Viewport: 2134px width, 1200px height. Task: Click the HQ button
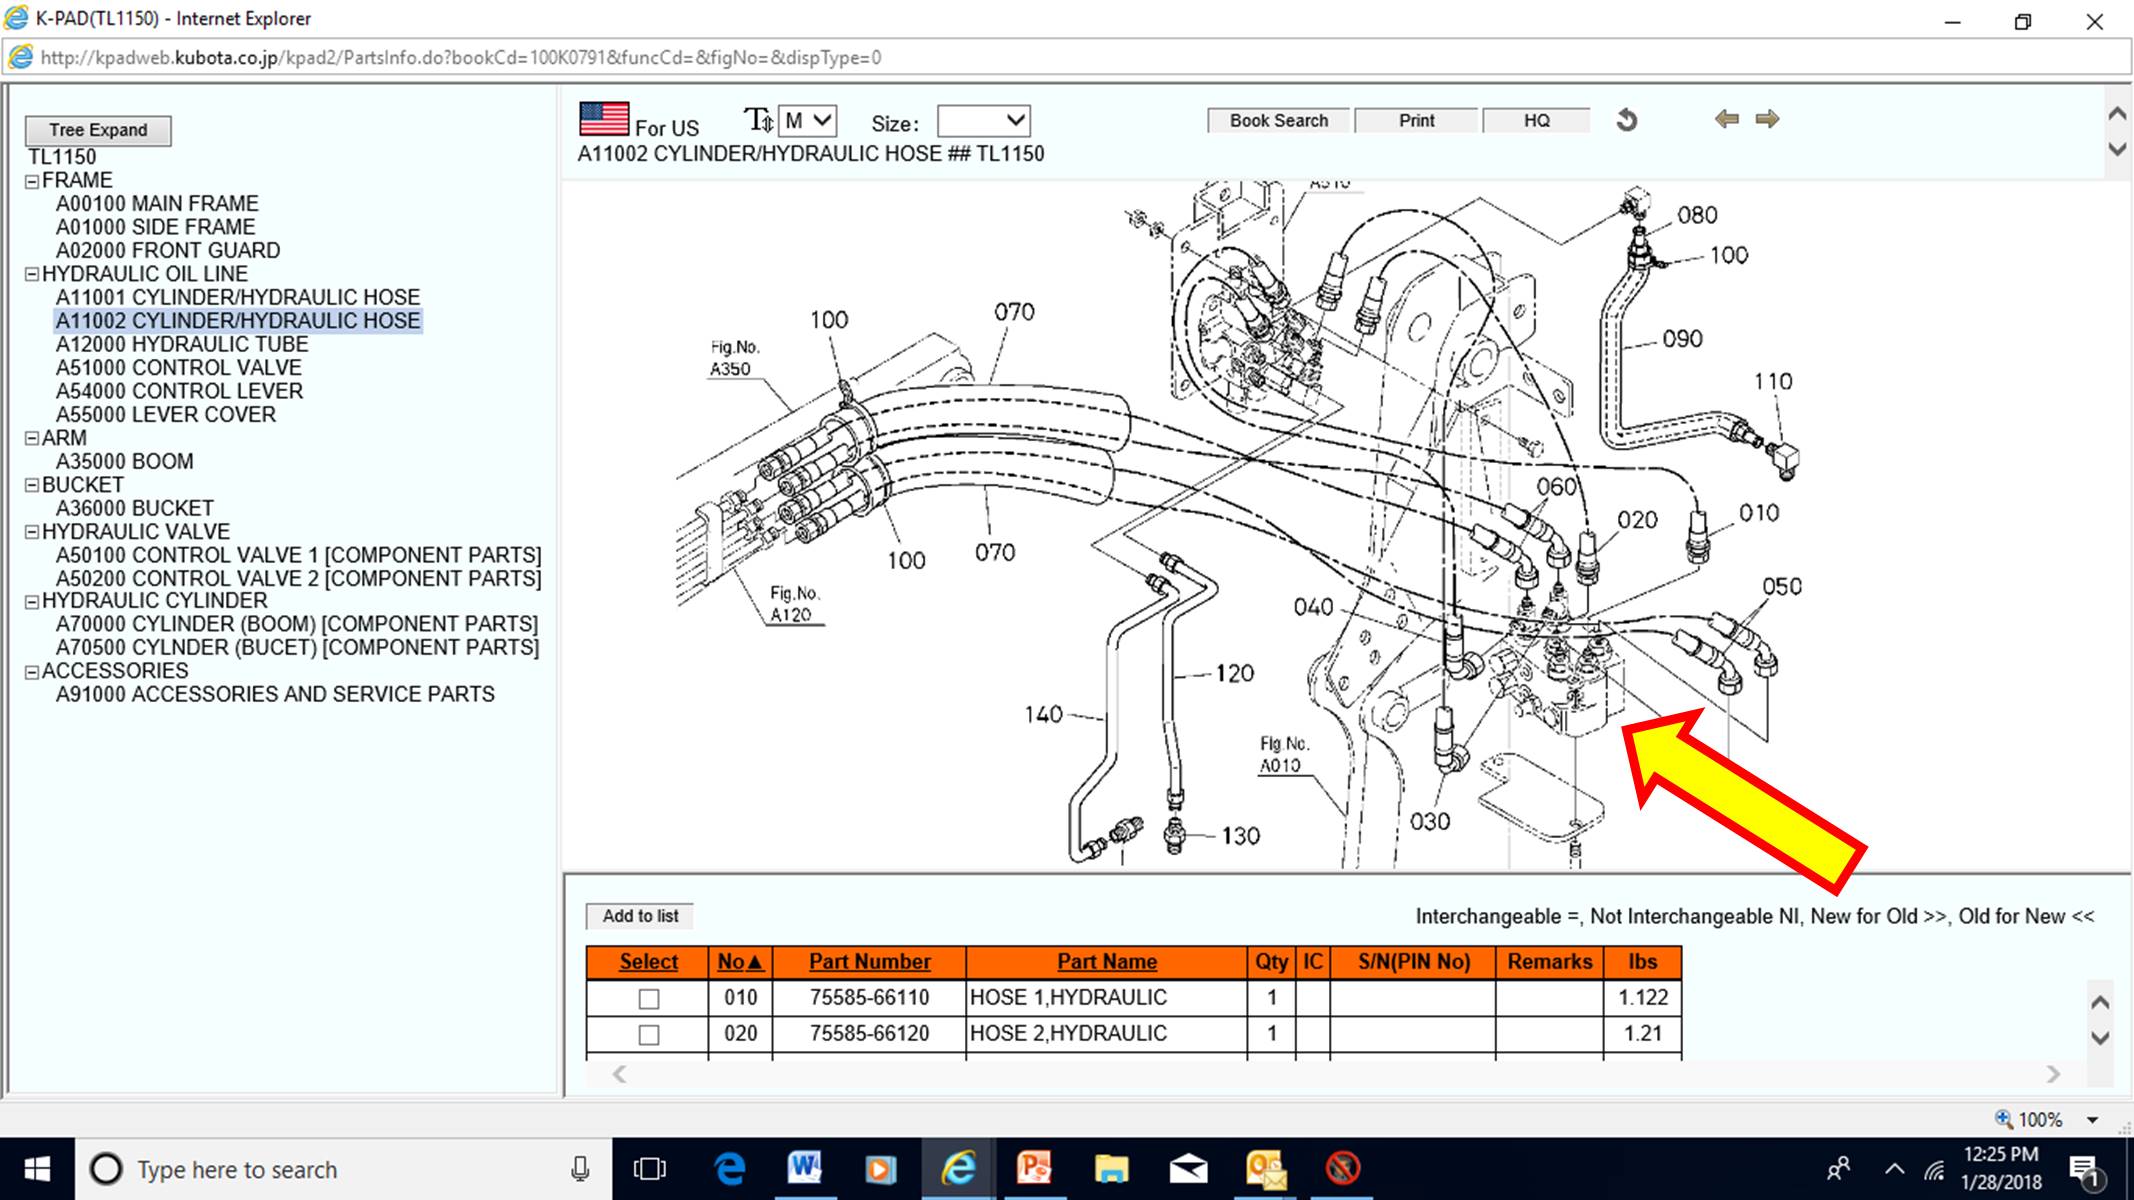pos(1537,121)
